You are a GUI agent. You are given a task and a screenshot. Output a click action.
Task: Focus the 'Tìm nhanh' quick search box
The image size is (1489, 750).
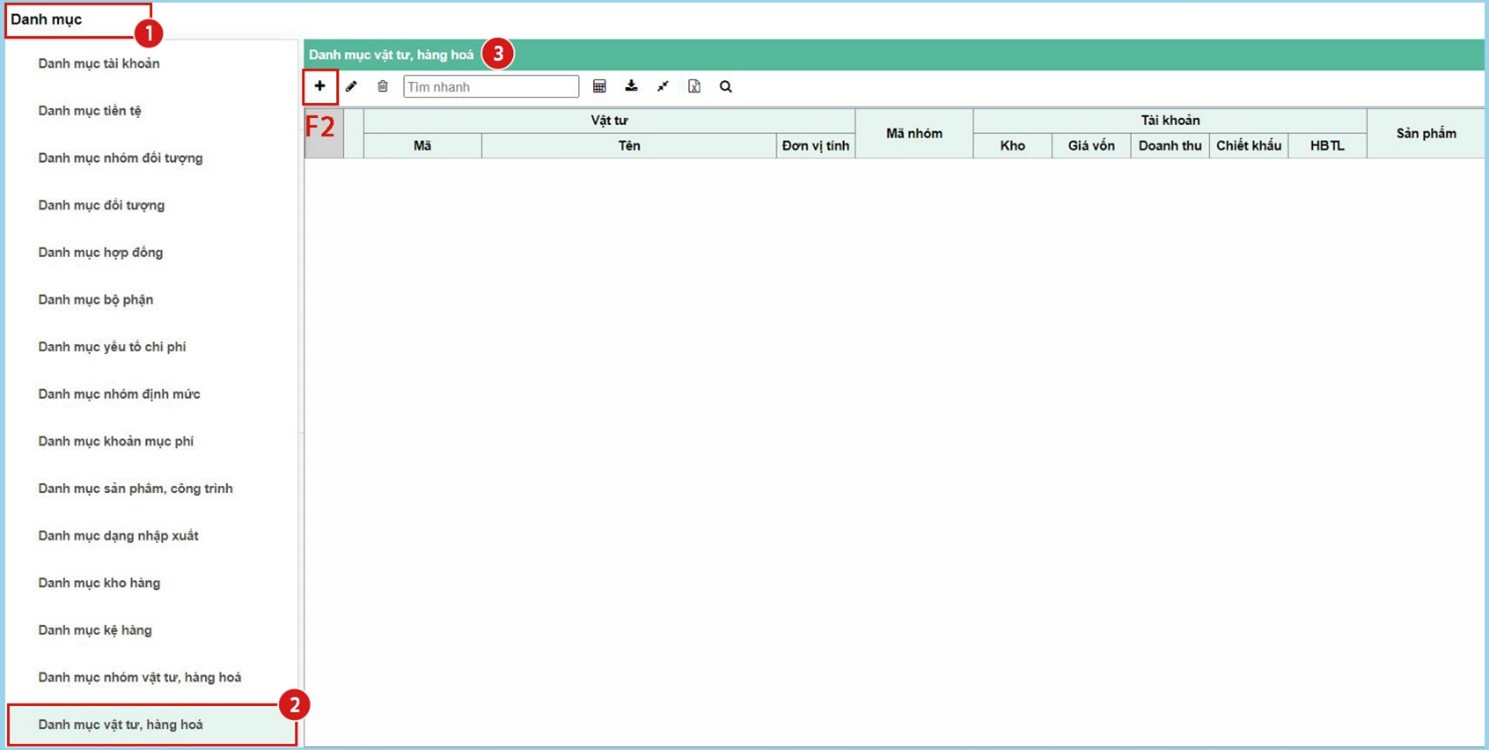490,87
